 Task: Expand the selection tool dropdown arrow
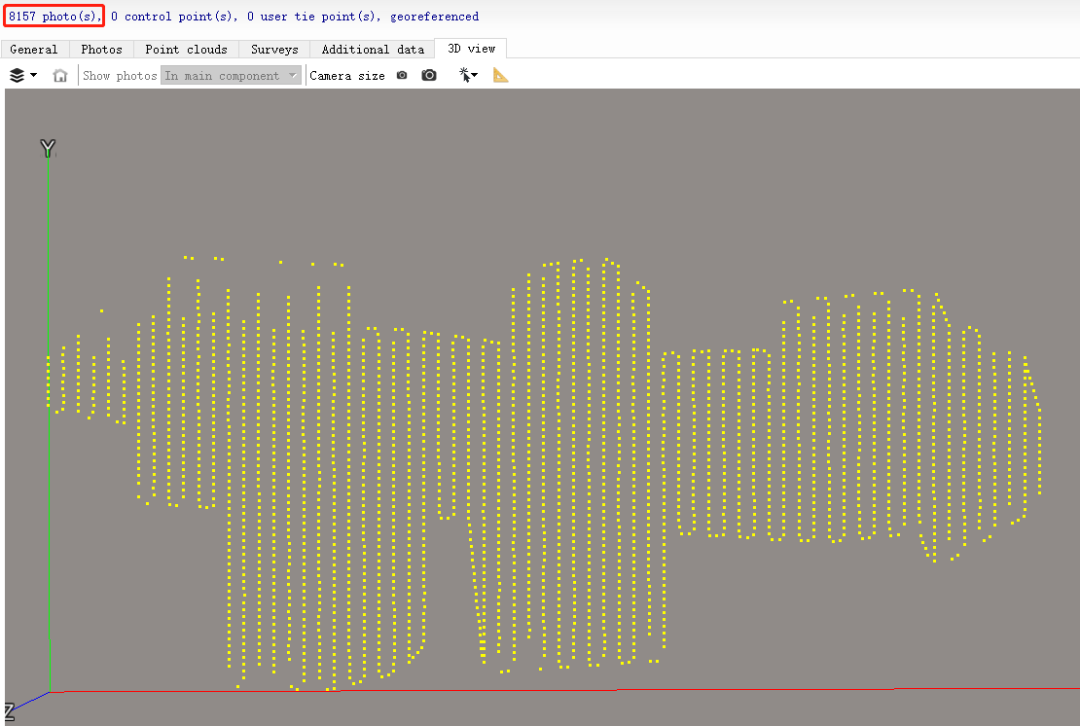tap(475, 76)
